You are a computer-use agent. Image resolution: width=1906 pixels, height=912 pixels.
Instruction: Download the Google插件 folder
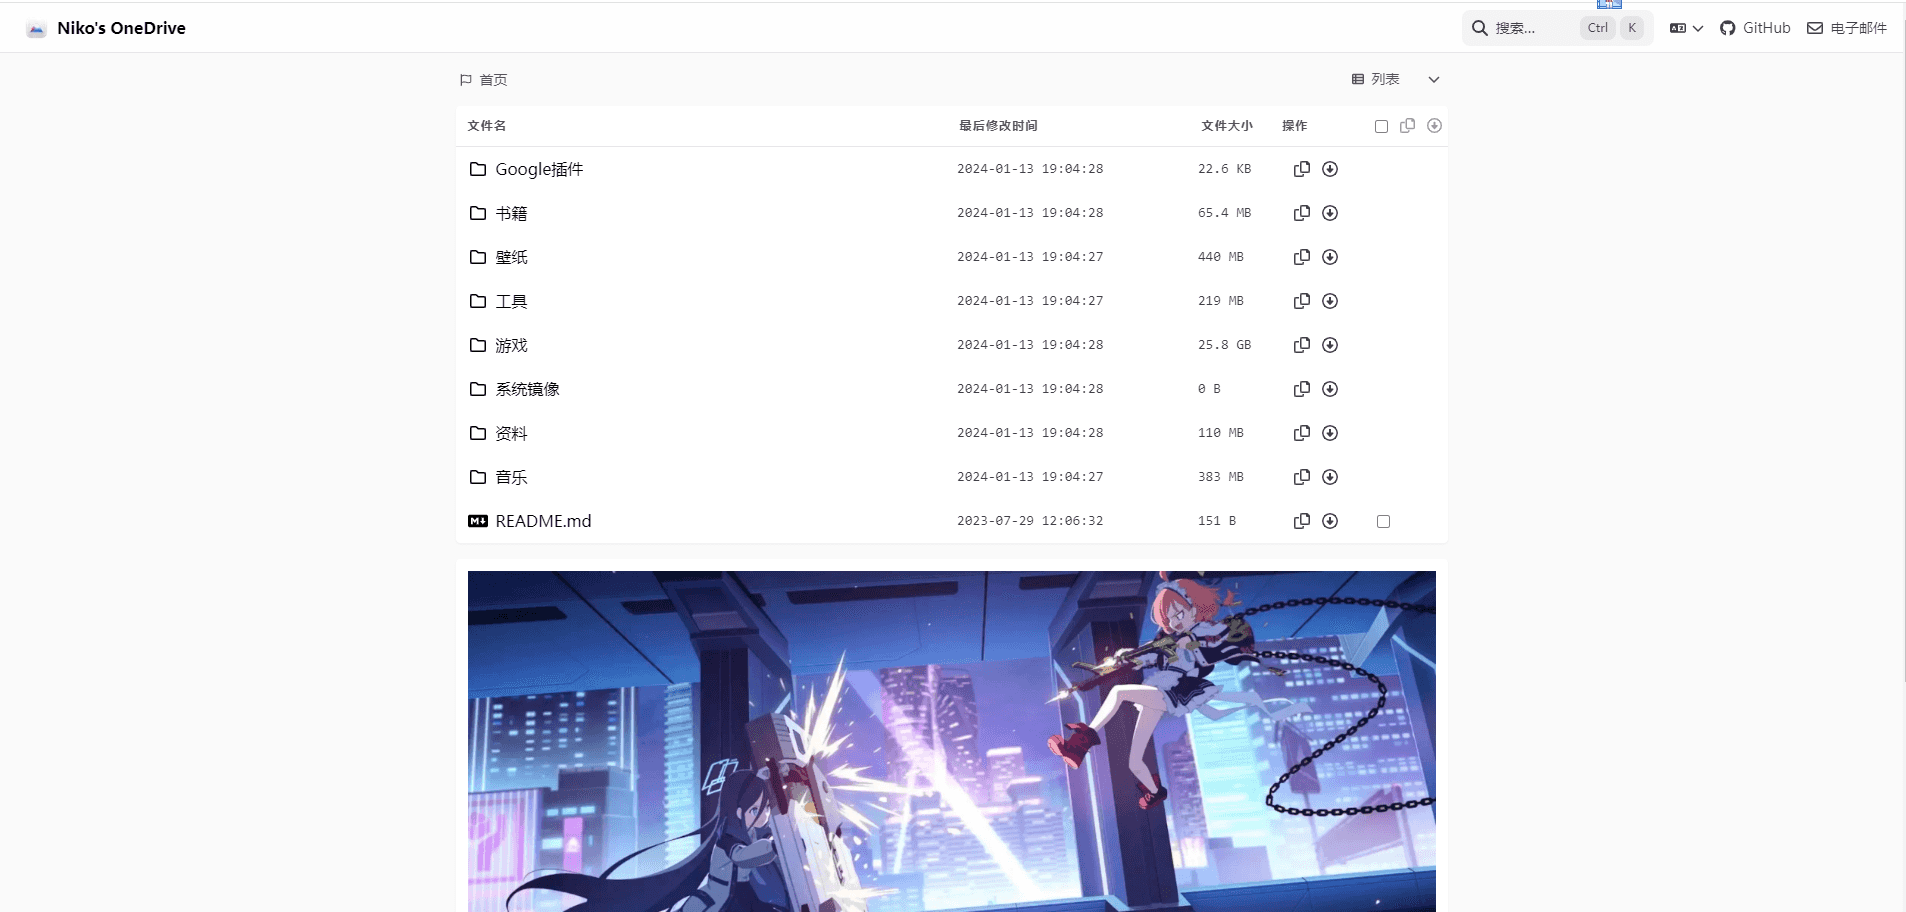(x=1330, y=169)
